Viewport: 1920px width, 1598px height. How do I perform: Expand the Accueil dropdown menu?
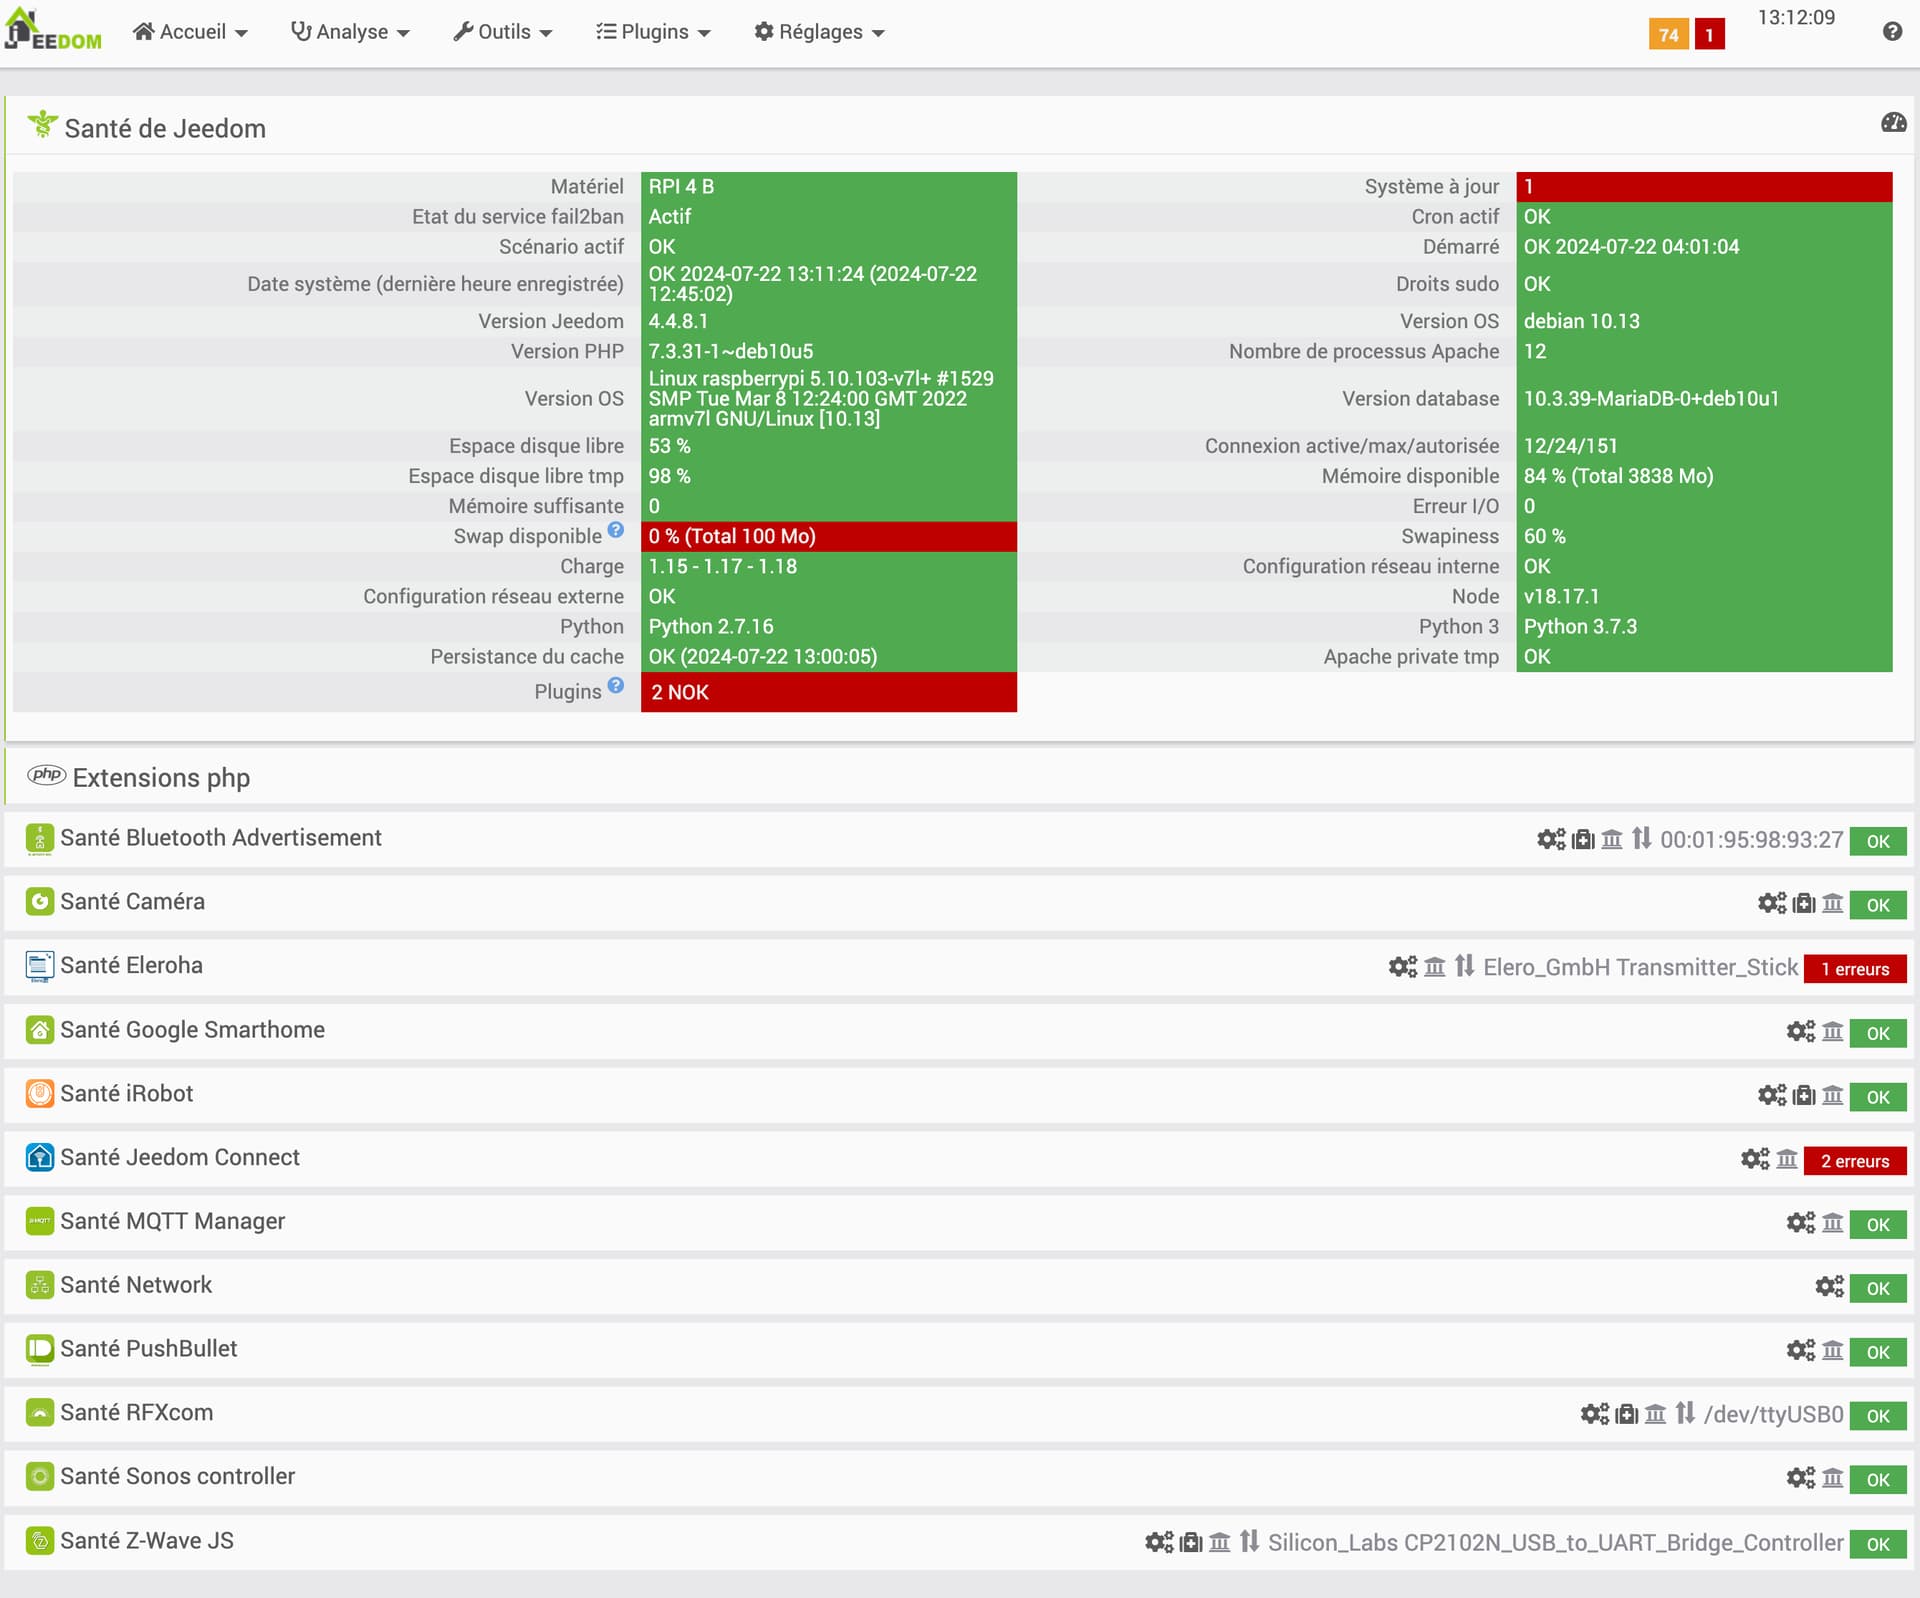click(190, 32)
